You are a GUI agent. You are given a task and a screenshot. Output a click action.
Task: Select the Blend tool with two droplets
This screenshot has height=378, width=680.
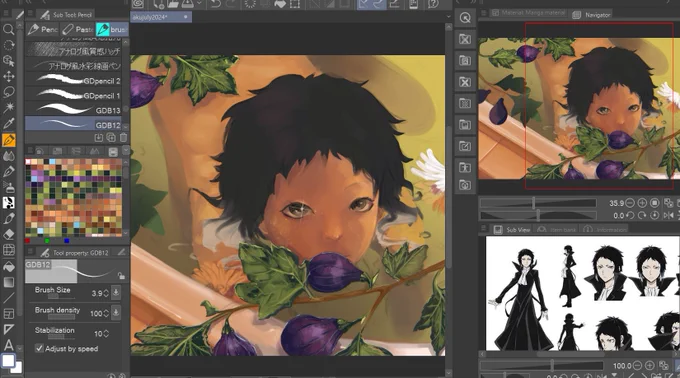click(x=8, y=156)
